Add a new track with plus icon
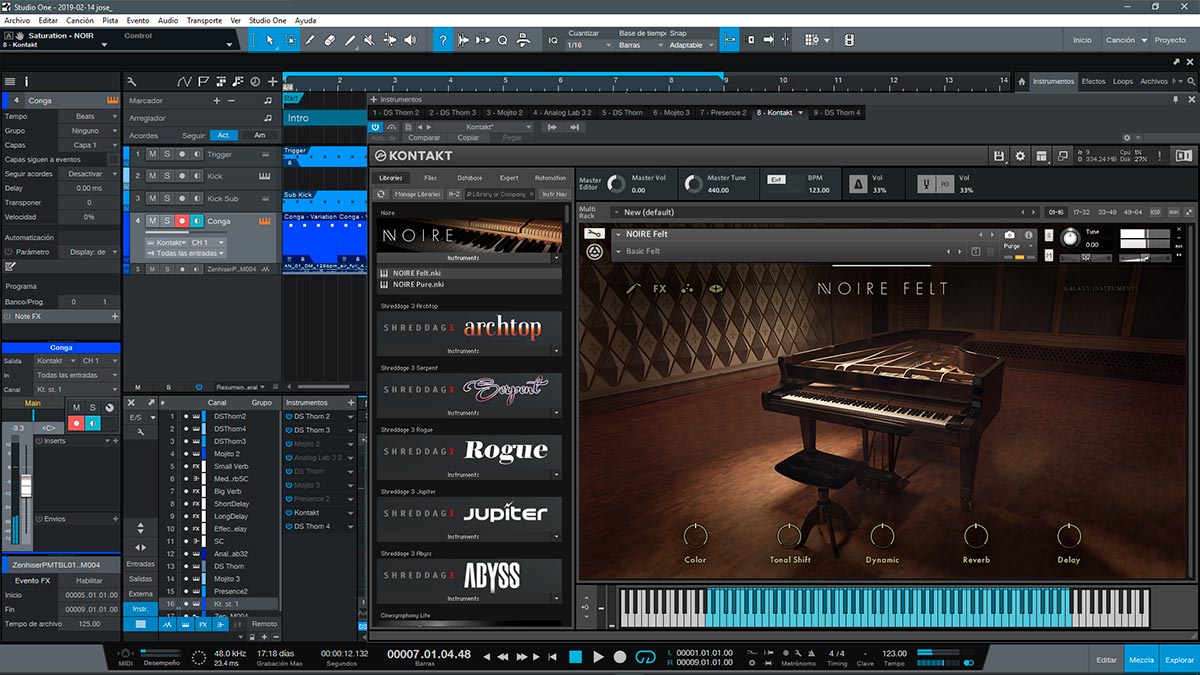Viewport: 1200px width, 675px height. pyautogui.click(x=272, y=81)
